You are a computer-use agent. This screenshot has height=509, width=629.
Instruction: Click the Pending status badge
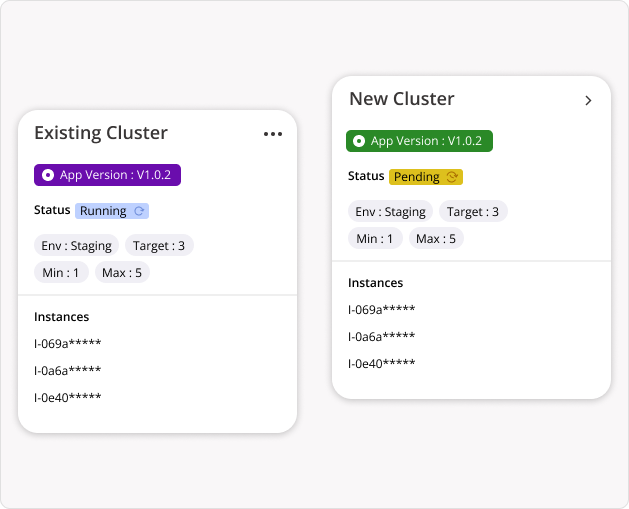pos(426,177)
